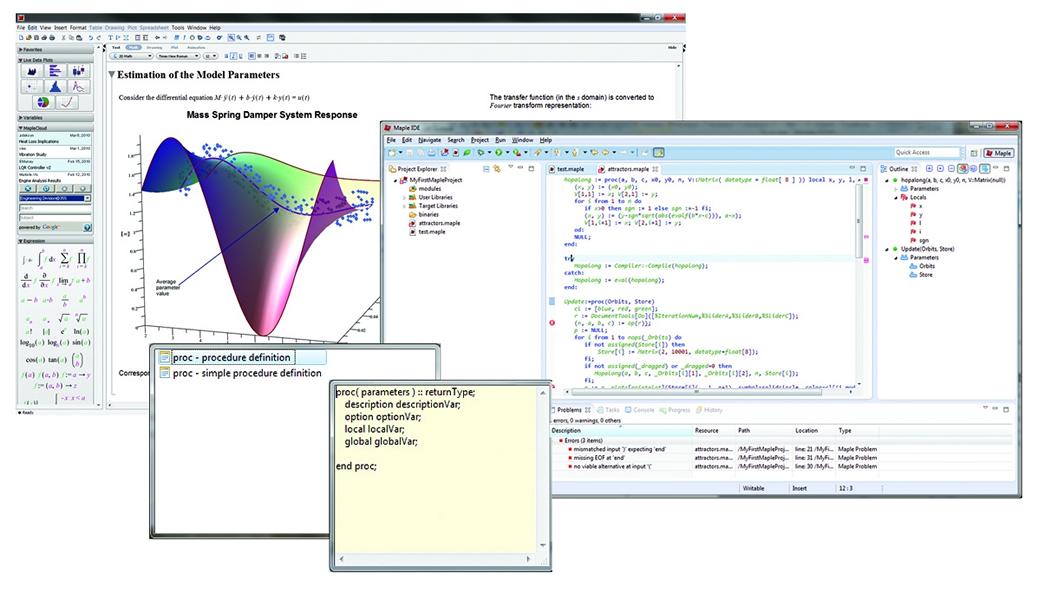Click the Collapse All icon in Project Explorer
This screenshot has width=1038, height=600.
tap(487, 170)
